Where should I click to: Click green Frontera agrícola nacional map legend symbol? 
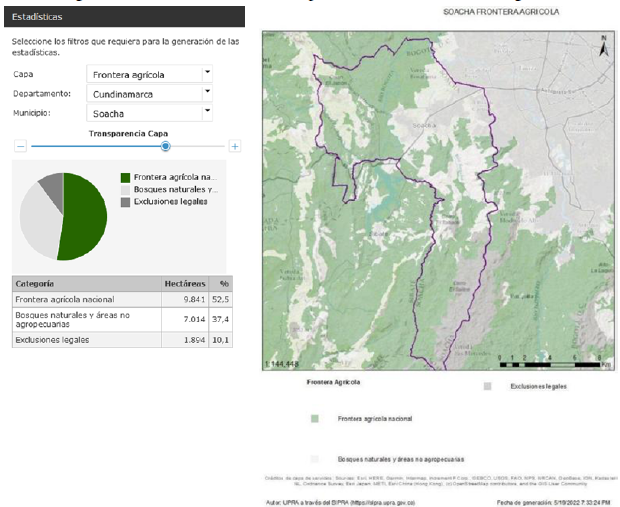click(x=314, y=420)
